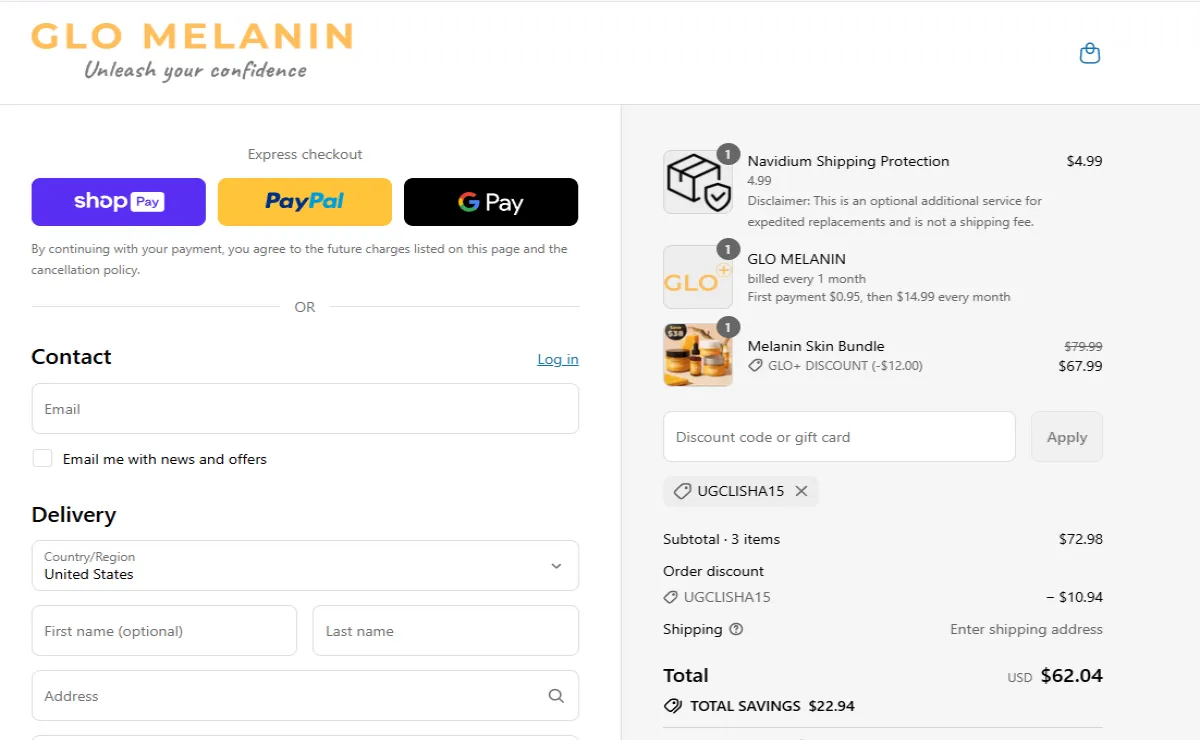Pay with Shop Pay
This screenshot has width=1200, height=740.
(118, 201)
